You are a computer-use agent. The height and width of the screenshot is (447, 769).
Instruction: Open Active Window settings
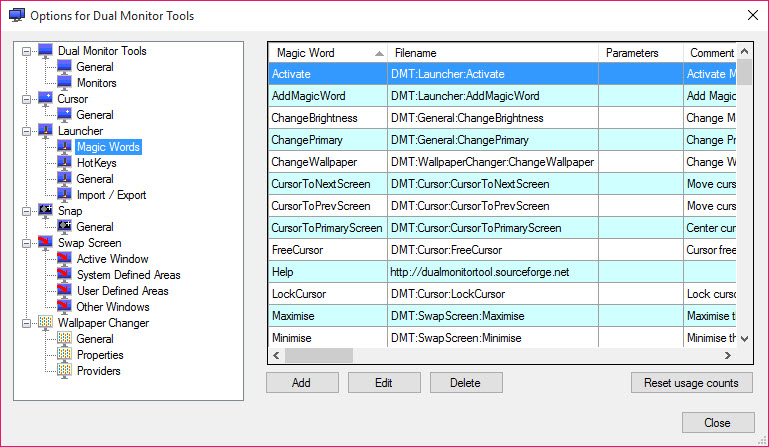point(112,259)
